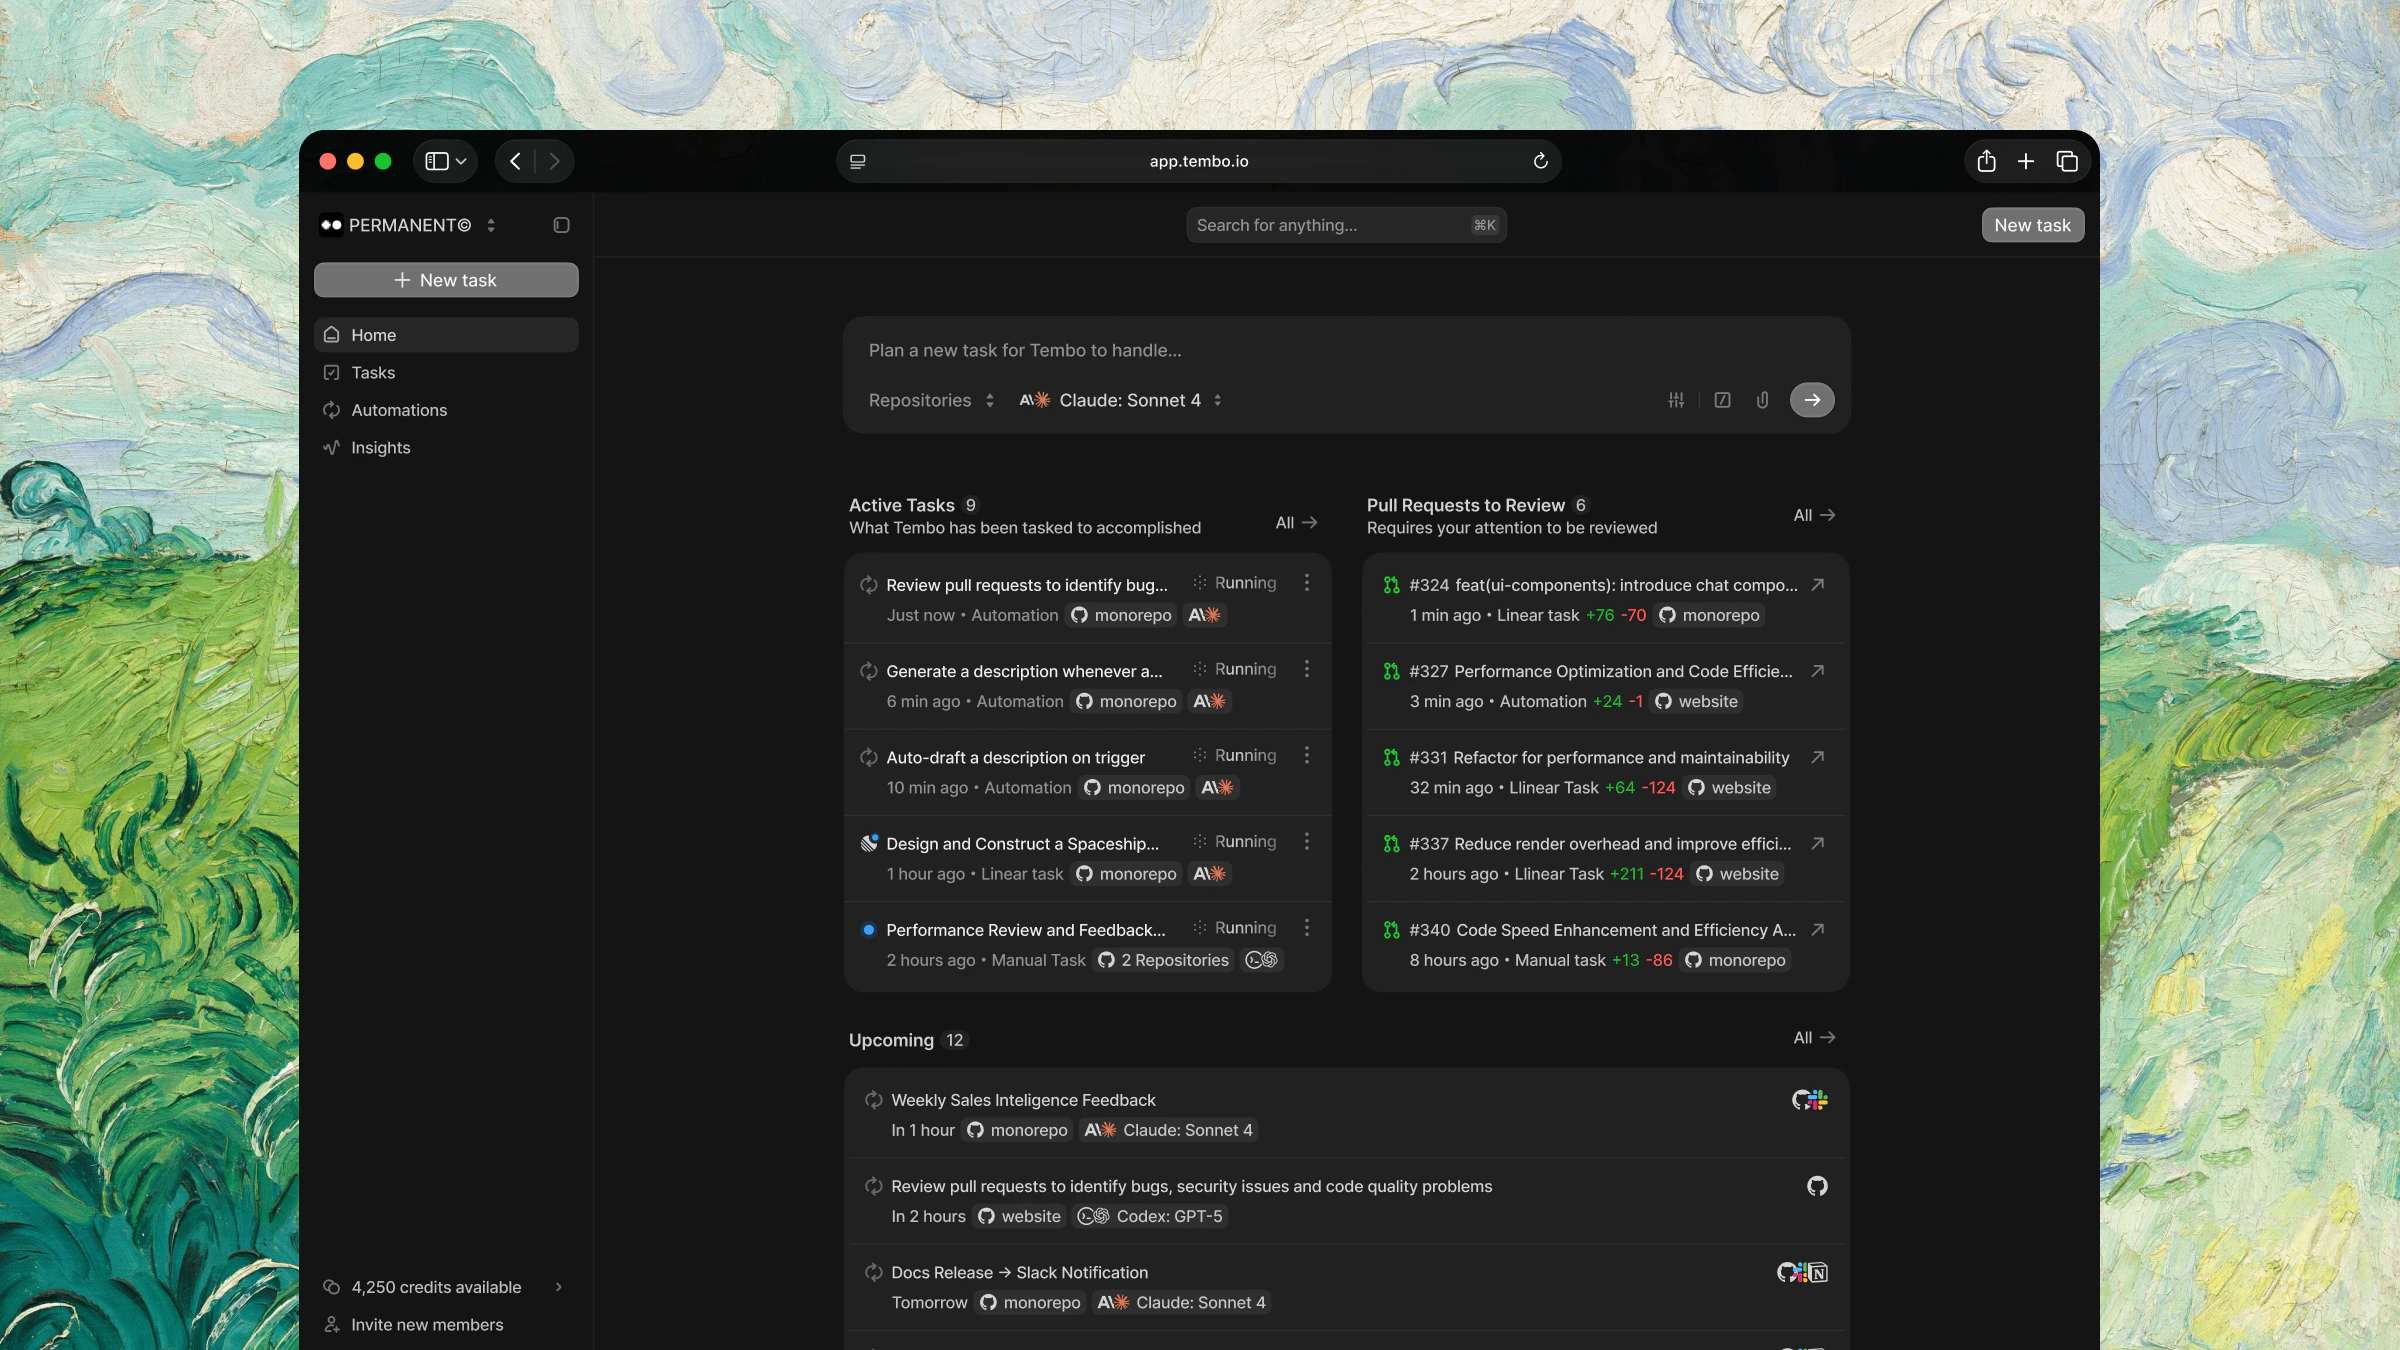Toggle the browser sidebar panel button
Viewport: 2400px width, 1350px height.
pos(437,161)
